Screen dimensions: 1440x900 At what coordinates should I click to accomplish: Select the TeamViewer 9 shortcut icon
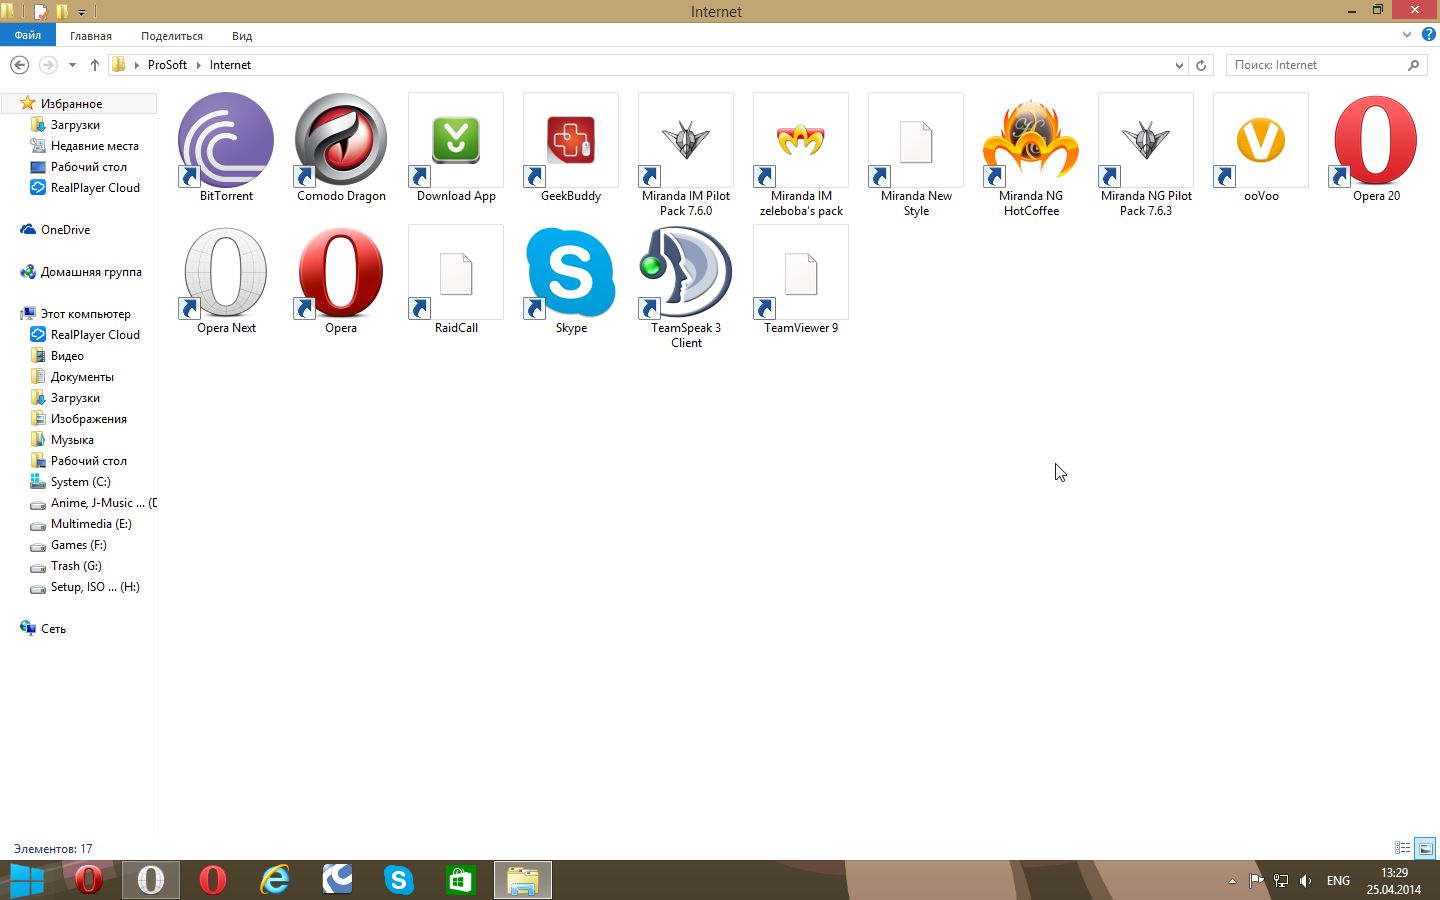pyautogui.click(x=801, y=272)
